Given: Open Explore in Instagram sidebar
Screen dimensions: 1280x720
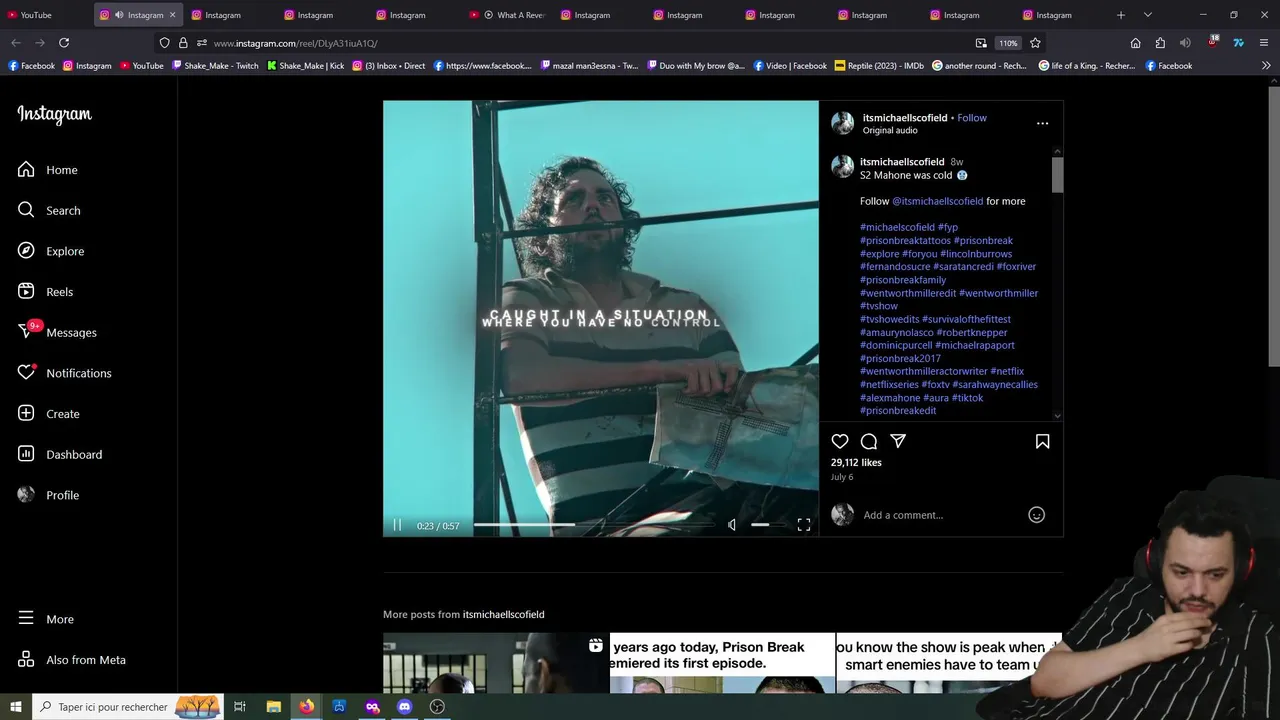Looking at the screenshot, I should 51,251.
